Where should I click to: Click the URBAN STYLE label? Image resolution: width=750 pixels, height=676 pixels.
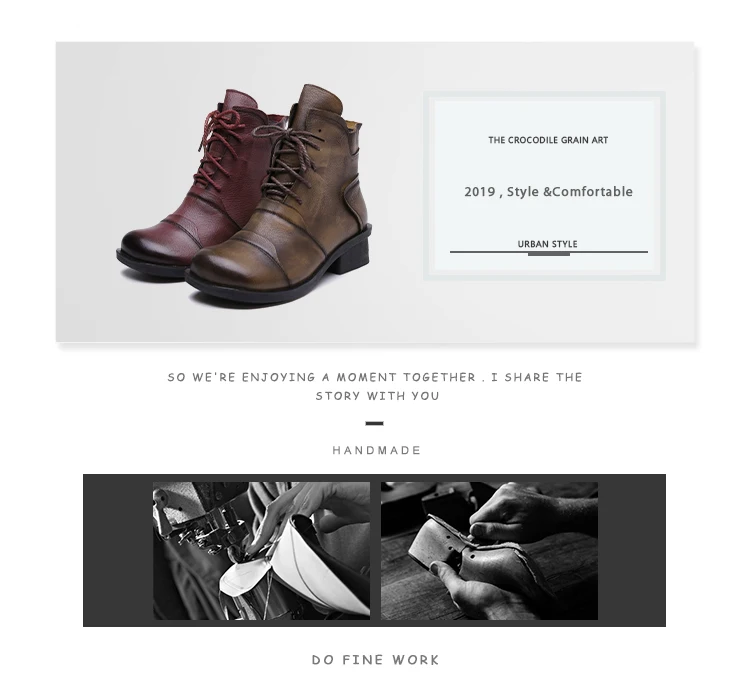click(547, 244)
